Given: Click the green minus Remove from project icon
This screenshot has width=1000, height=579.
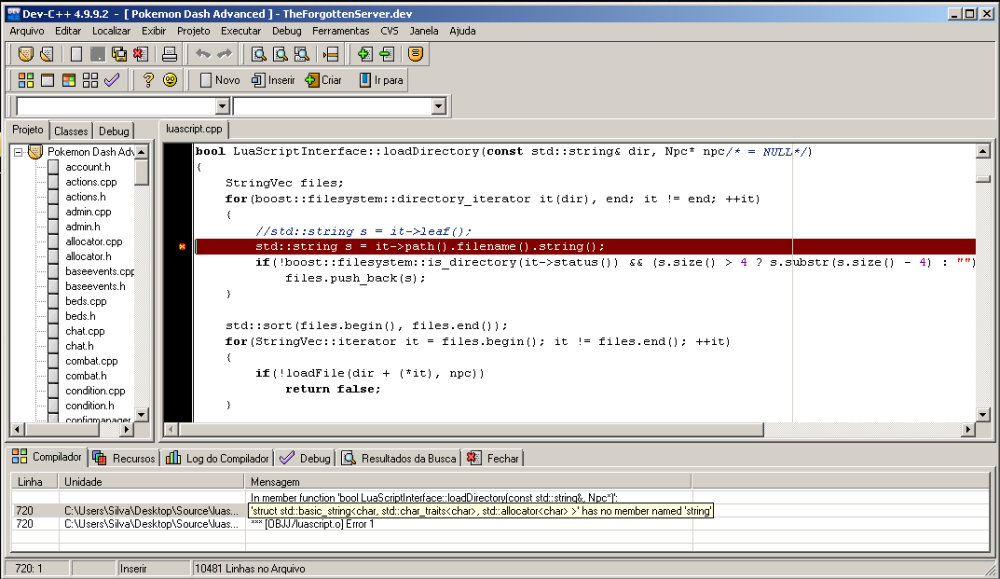Looking at the screenshot, I should pos(387,54).
